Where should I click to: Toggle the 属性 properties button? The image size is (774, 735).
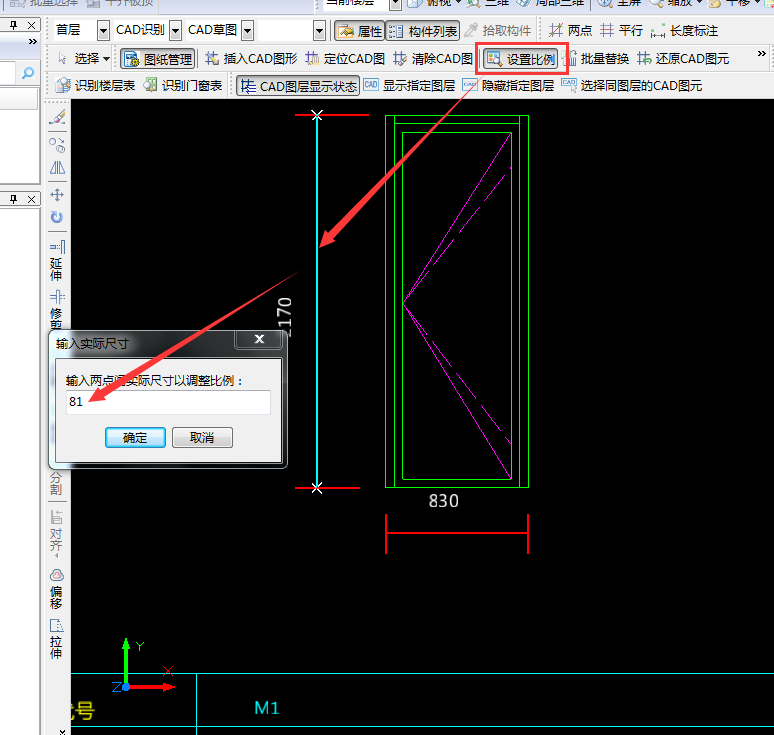click(x=359, y=31)
